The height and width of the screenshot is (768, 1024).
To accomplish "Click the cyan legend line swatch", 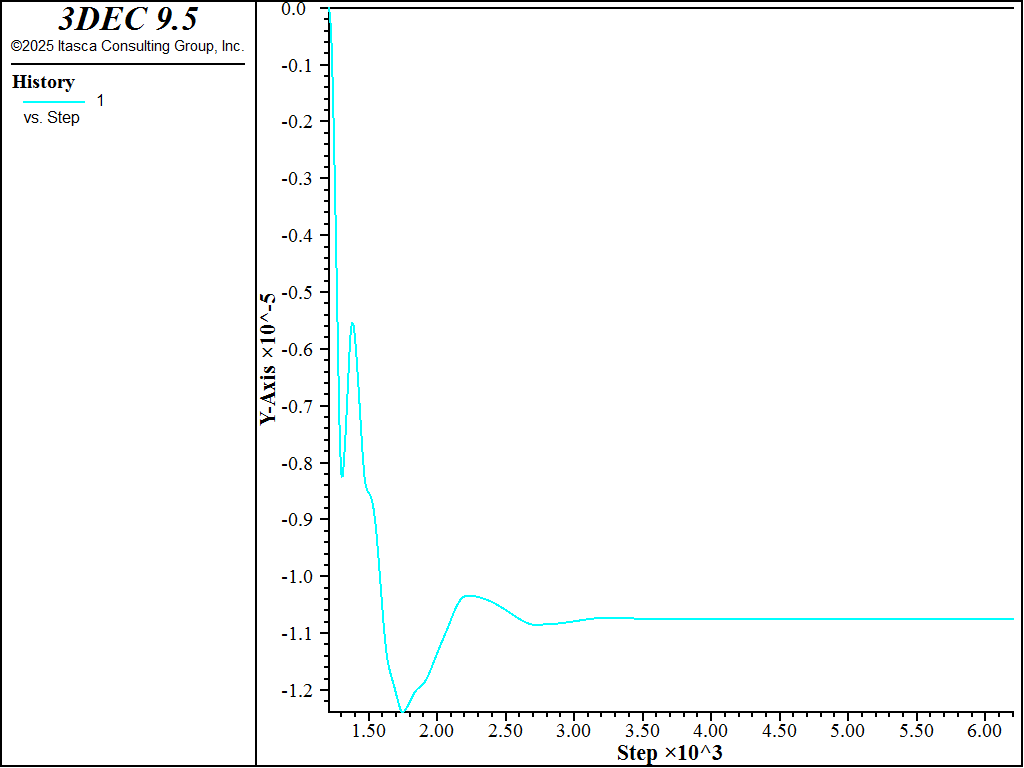I will [54, 102].
